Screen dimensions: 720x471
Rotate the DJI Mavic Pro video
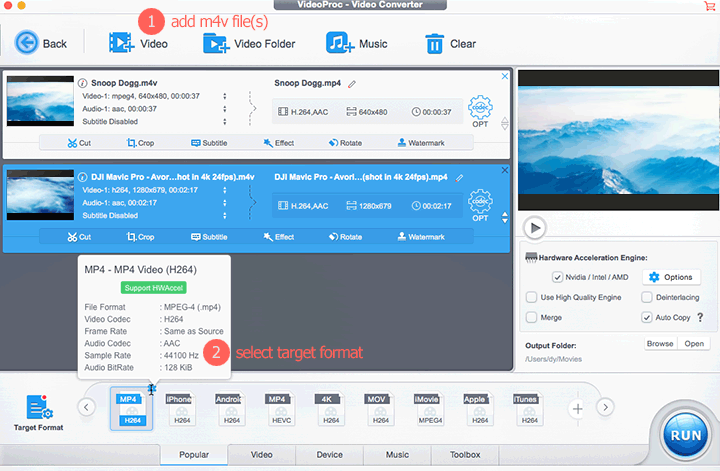(x=345, y=237)
